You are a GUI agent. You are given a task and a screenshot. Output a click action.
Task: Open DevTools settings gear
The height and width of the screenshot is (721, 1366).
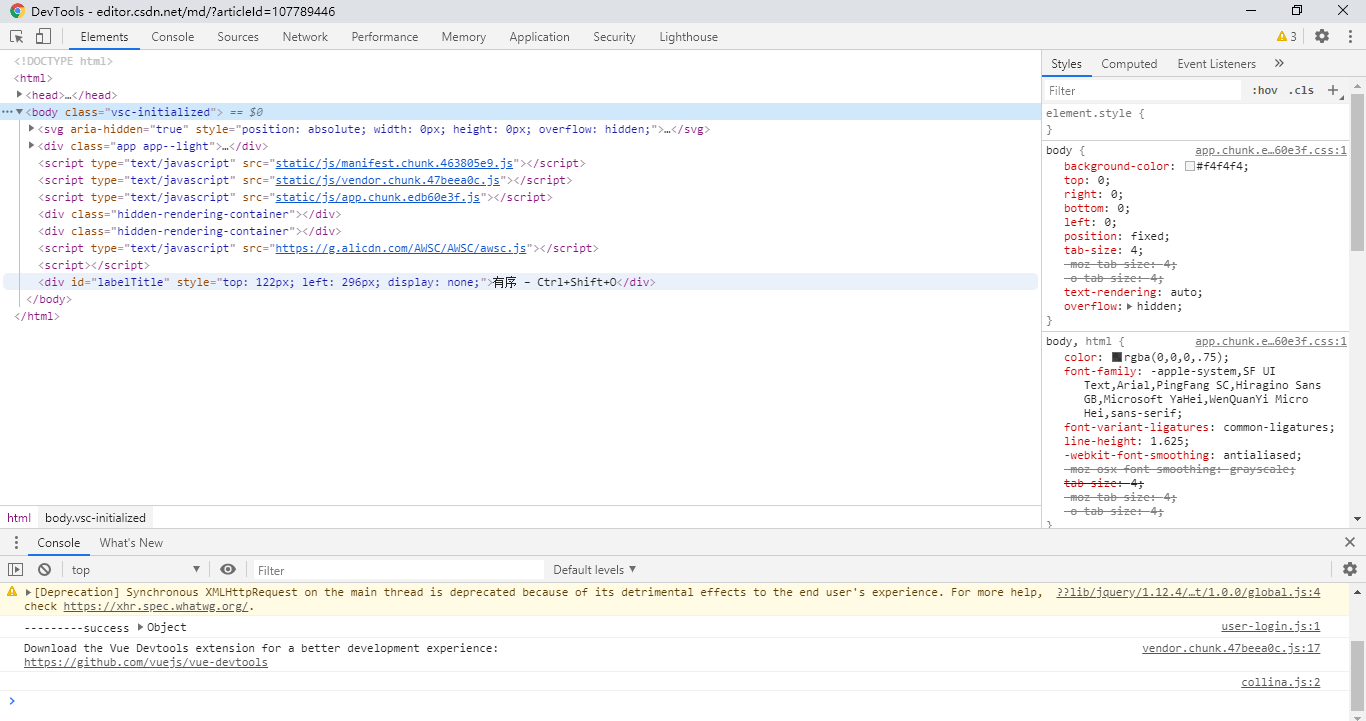pos(1322,36)
